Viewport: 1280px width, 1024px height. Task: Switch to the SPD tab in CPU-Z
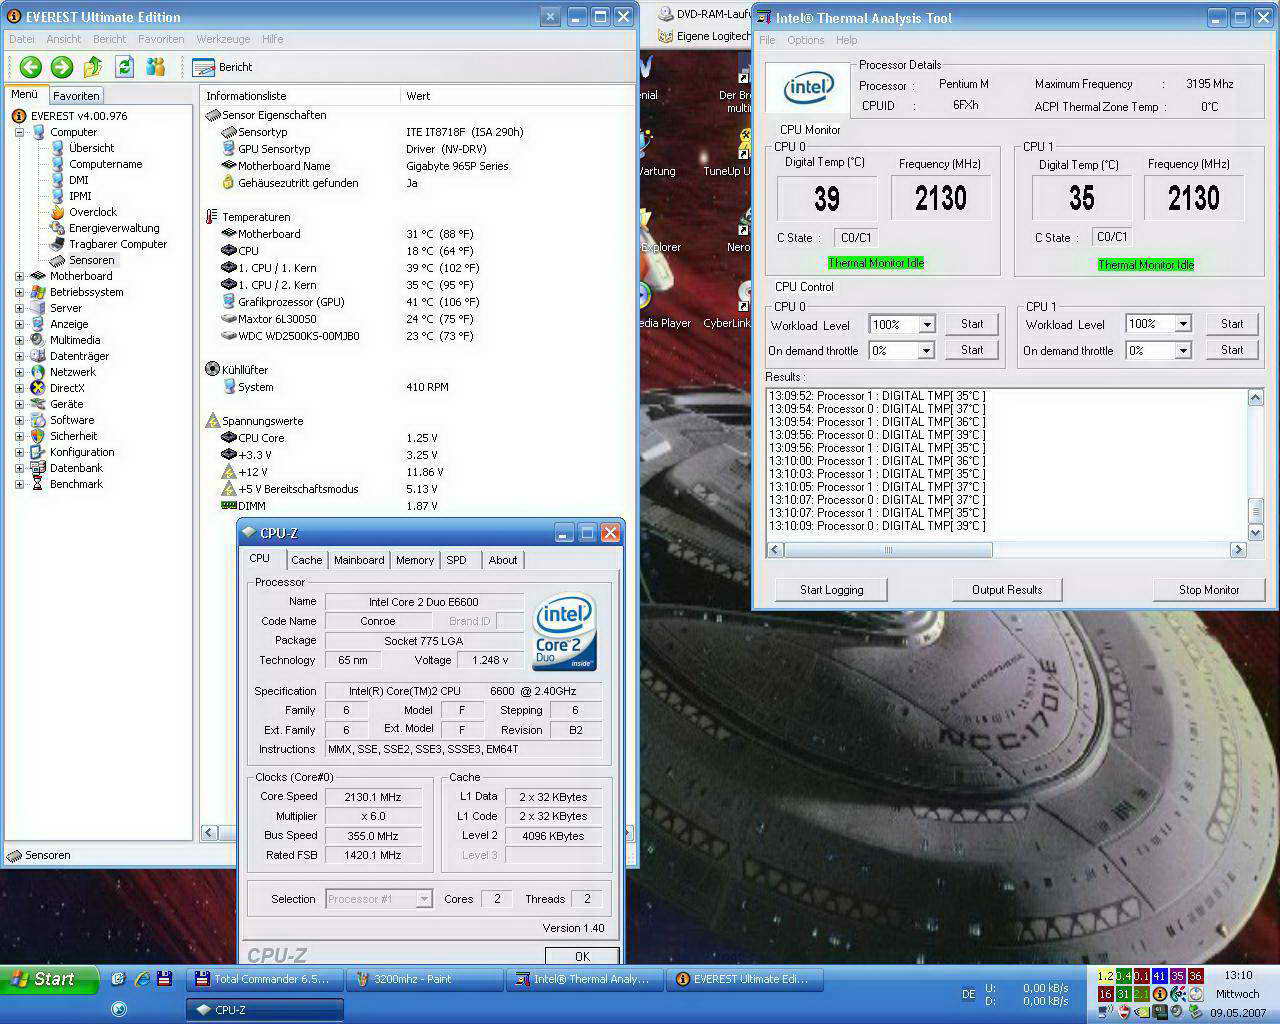click(x=456, y=560)
